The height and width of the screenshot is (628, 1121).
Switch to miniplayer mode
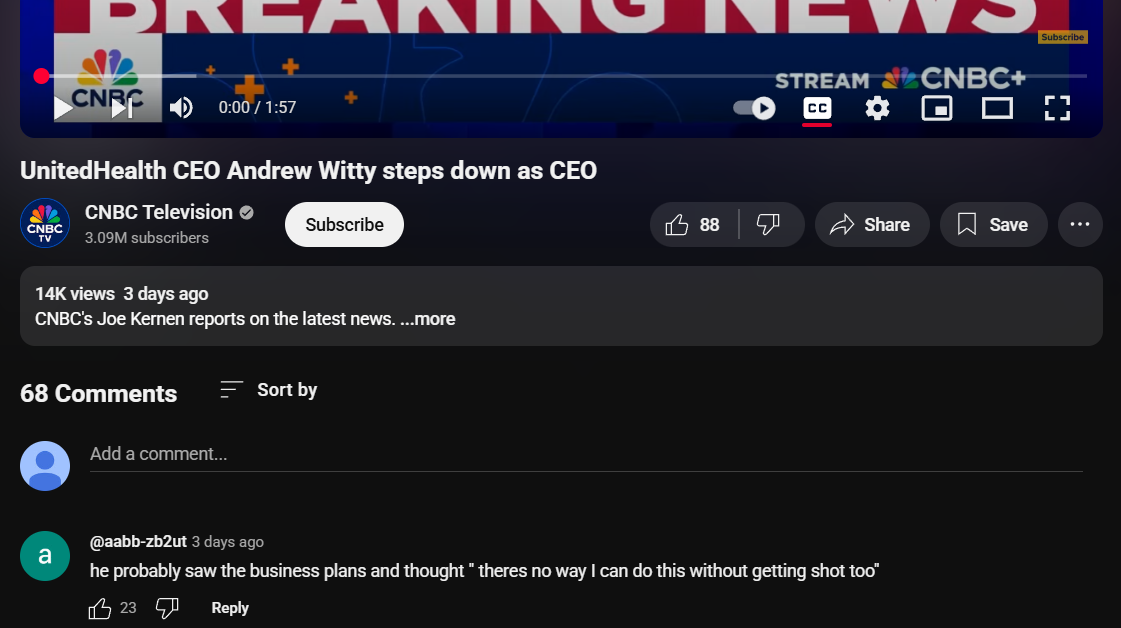(937, 108)
